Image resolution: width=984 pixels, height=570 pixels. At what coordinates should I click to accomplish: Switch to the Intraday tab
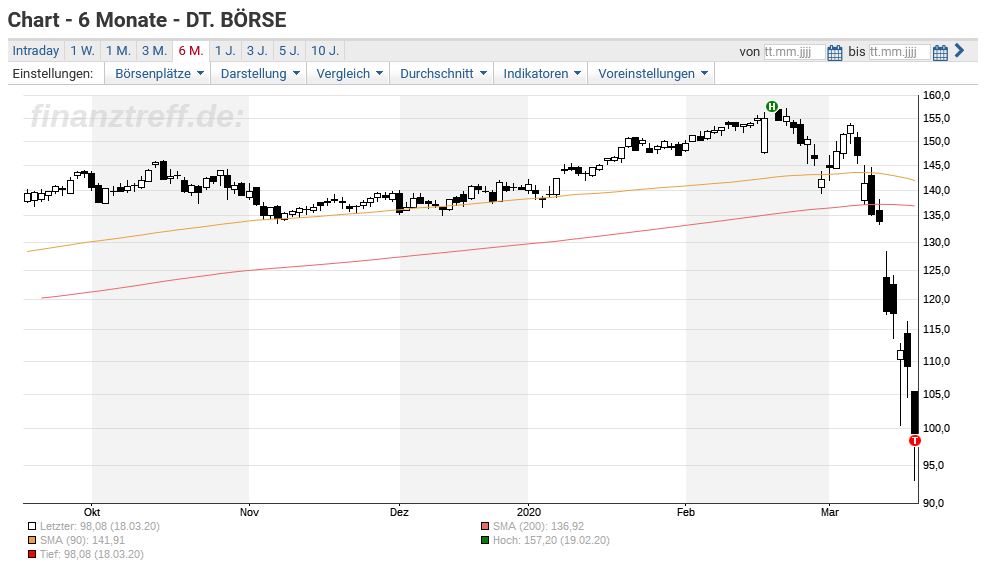(x=36, y=51)
